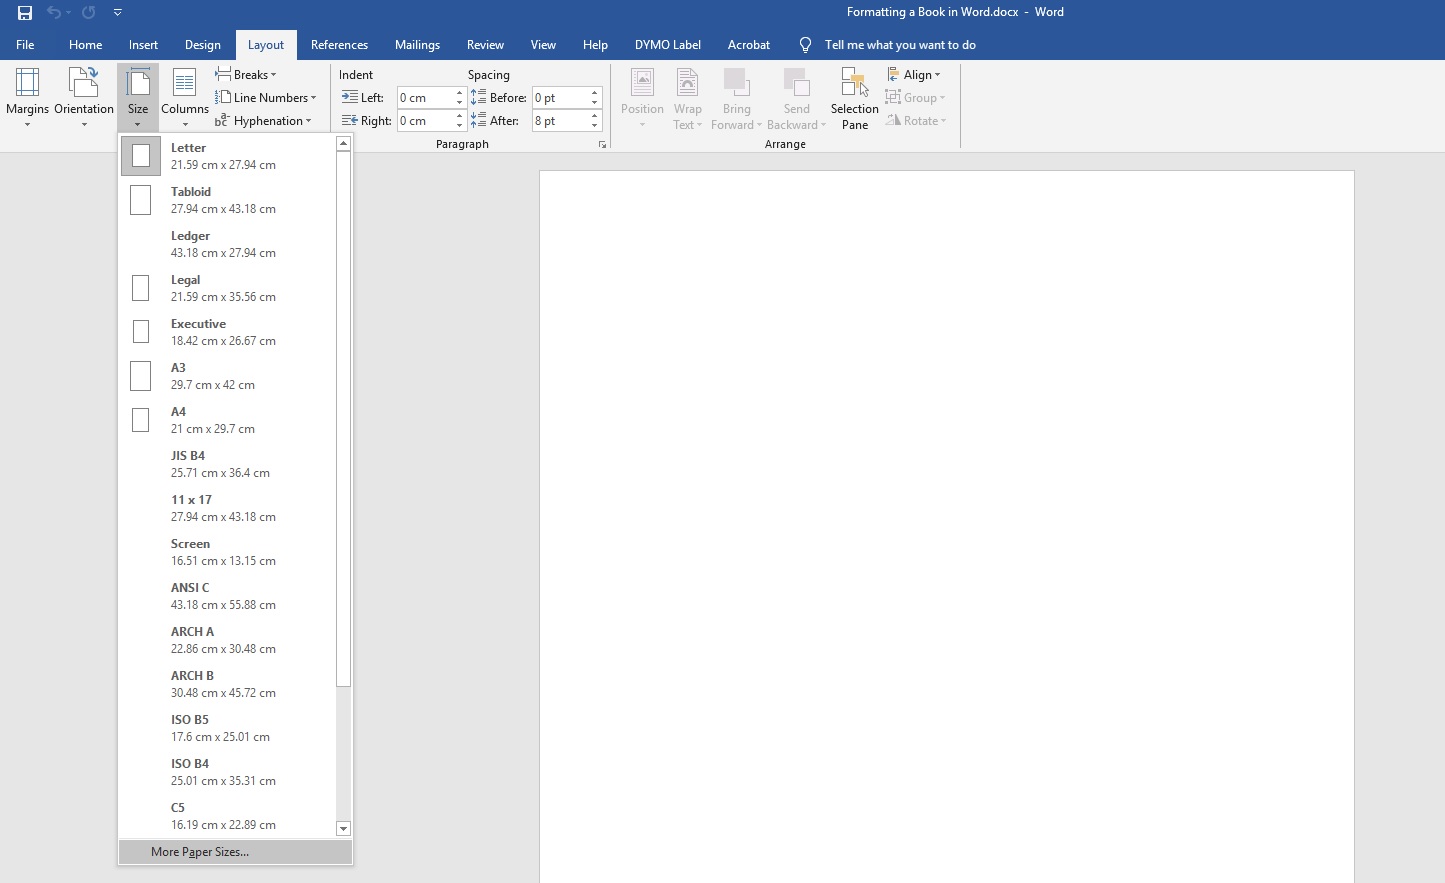Open the Selection Pane
Image resolution: width=1445 pixels, height=883 pixels.
tap(854, 97)
